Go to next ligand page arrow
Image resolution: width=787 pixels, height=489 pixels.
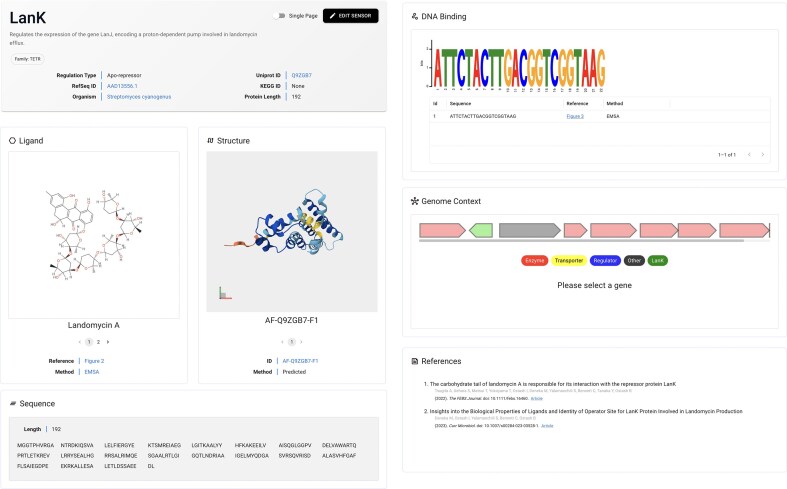[108, 342]
